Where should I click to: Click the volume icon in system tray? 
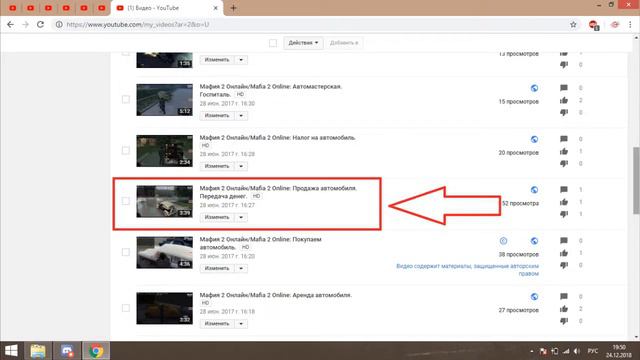tap(577, 351)
